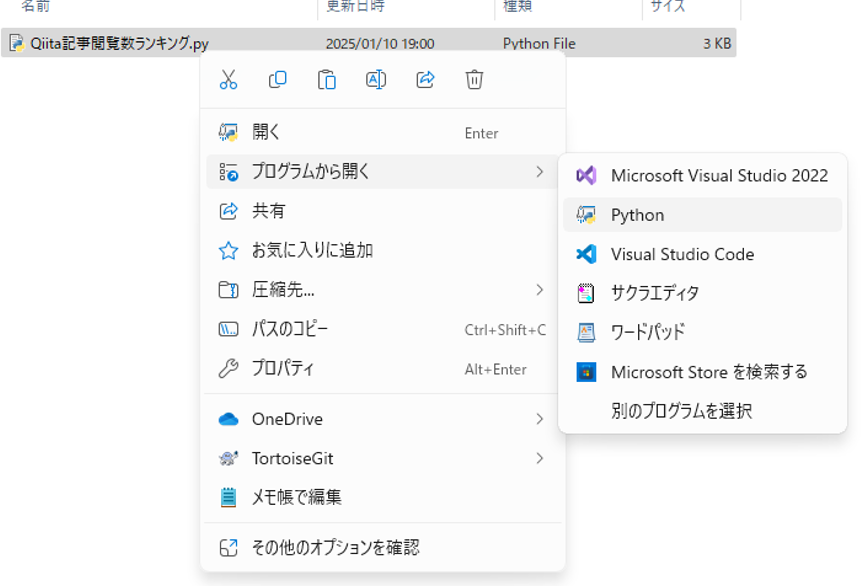Choose 別のプログラムを選択
Viewport: 865px width, 586px height.
pos(702,411)
